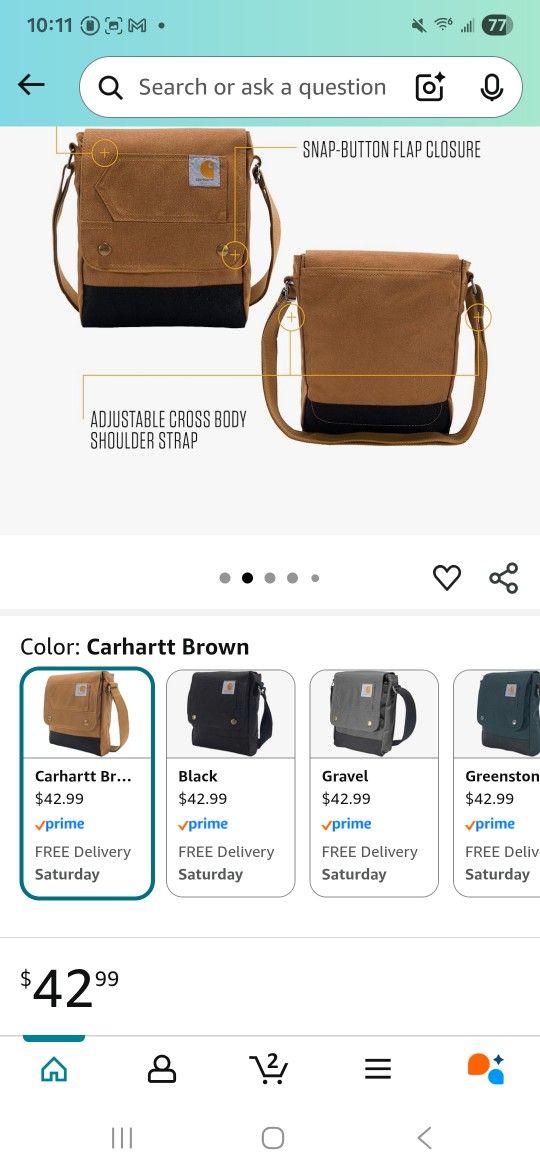Open the account profile icon
Viewport: 540px width, 1170px height.
162,1069
